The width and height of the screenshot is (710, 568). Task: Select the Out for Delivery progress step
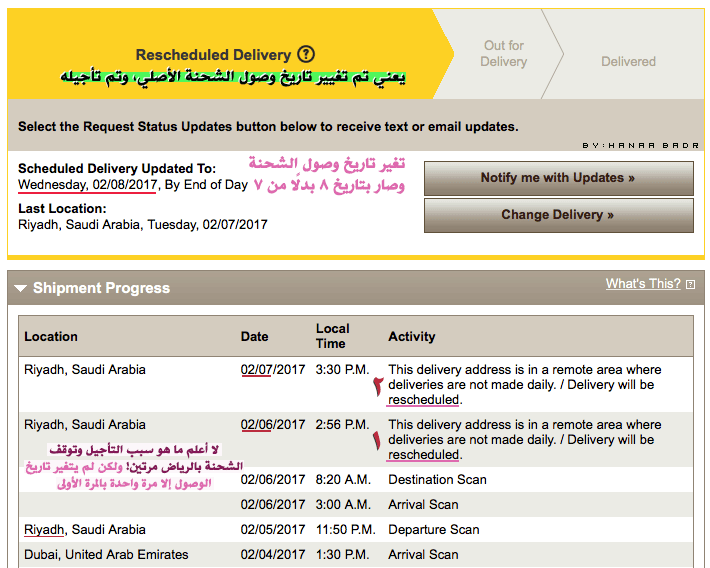pos(504,53)
